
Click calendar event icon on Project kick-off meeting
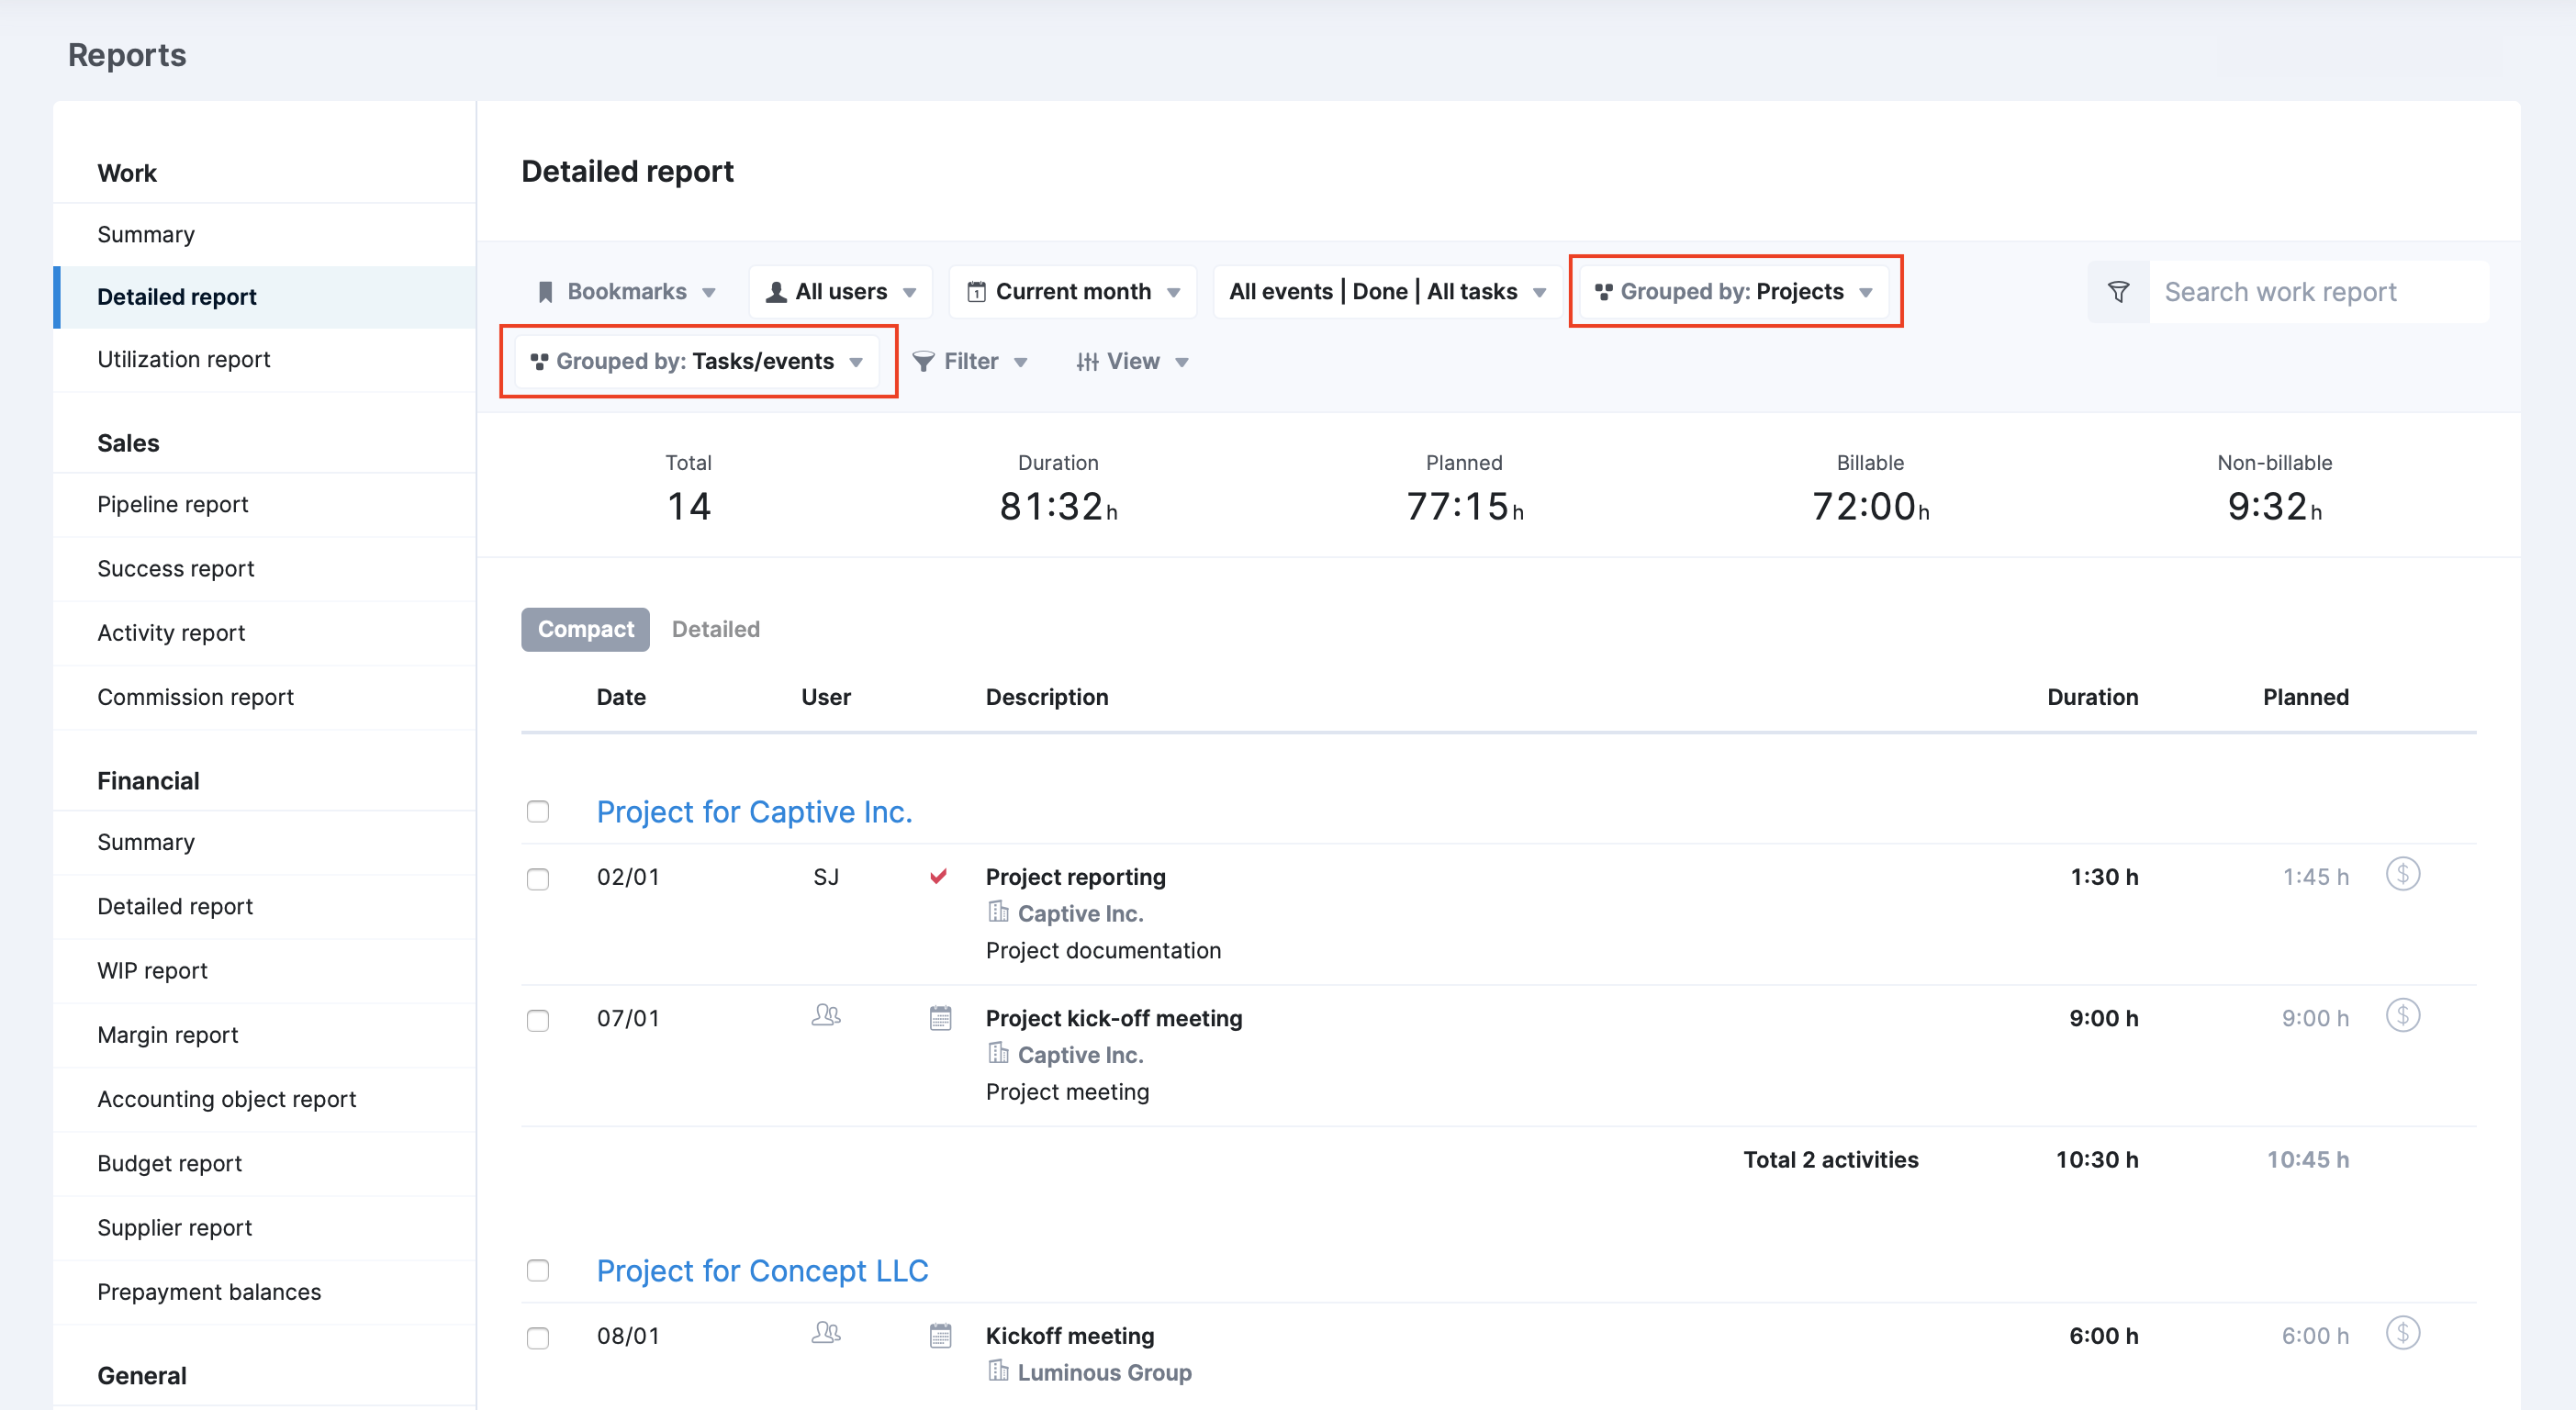(x=940, y=1018)
